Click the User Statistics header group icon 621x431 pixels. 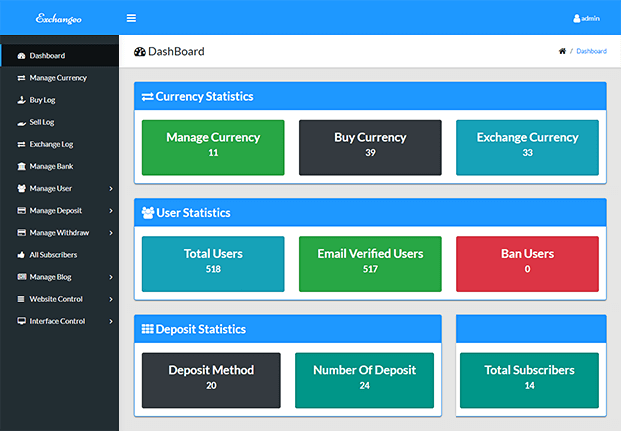pyautogui.click(x=148, y=213)
